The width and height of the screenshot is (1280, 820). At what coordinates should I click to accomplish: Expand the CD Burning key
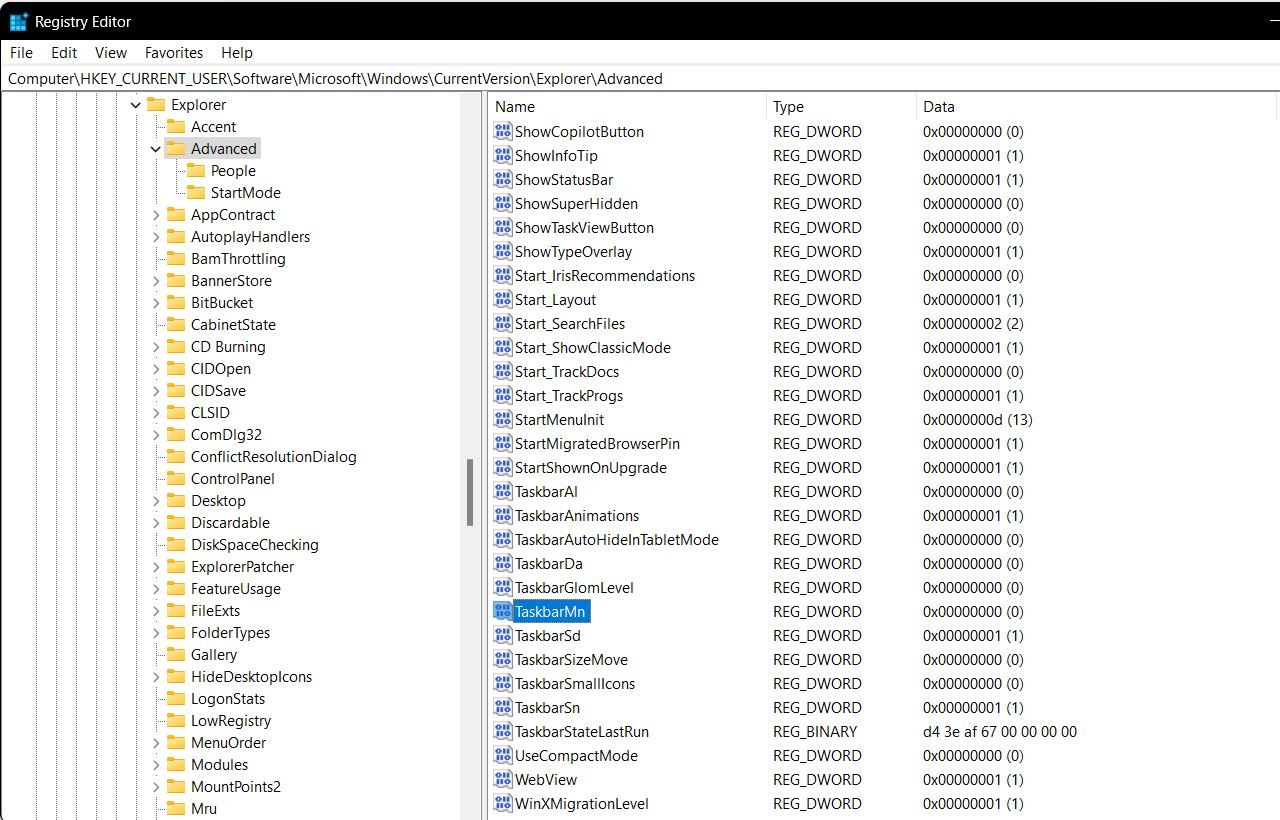pyautogui.click(x=156, y=346)
